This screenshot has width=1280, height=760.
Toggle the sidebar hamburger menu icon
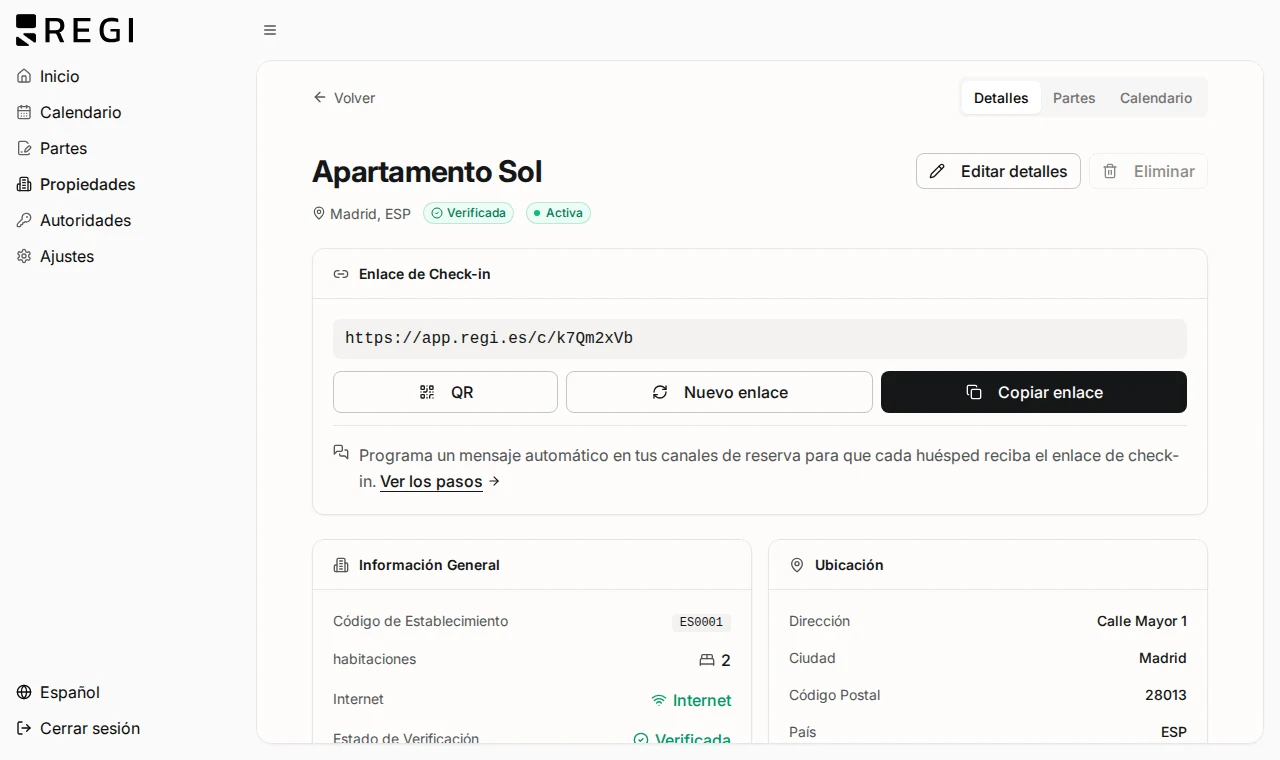(x=270, y=30)
